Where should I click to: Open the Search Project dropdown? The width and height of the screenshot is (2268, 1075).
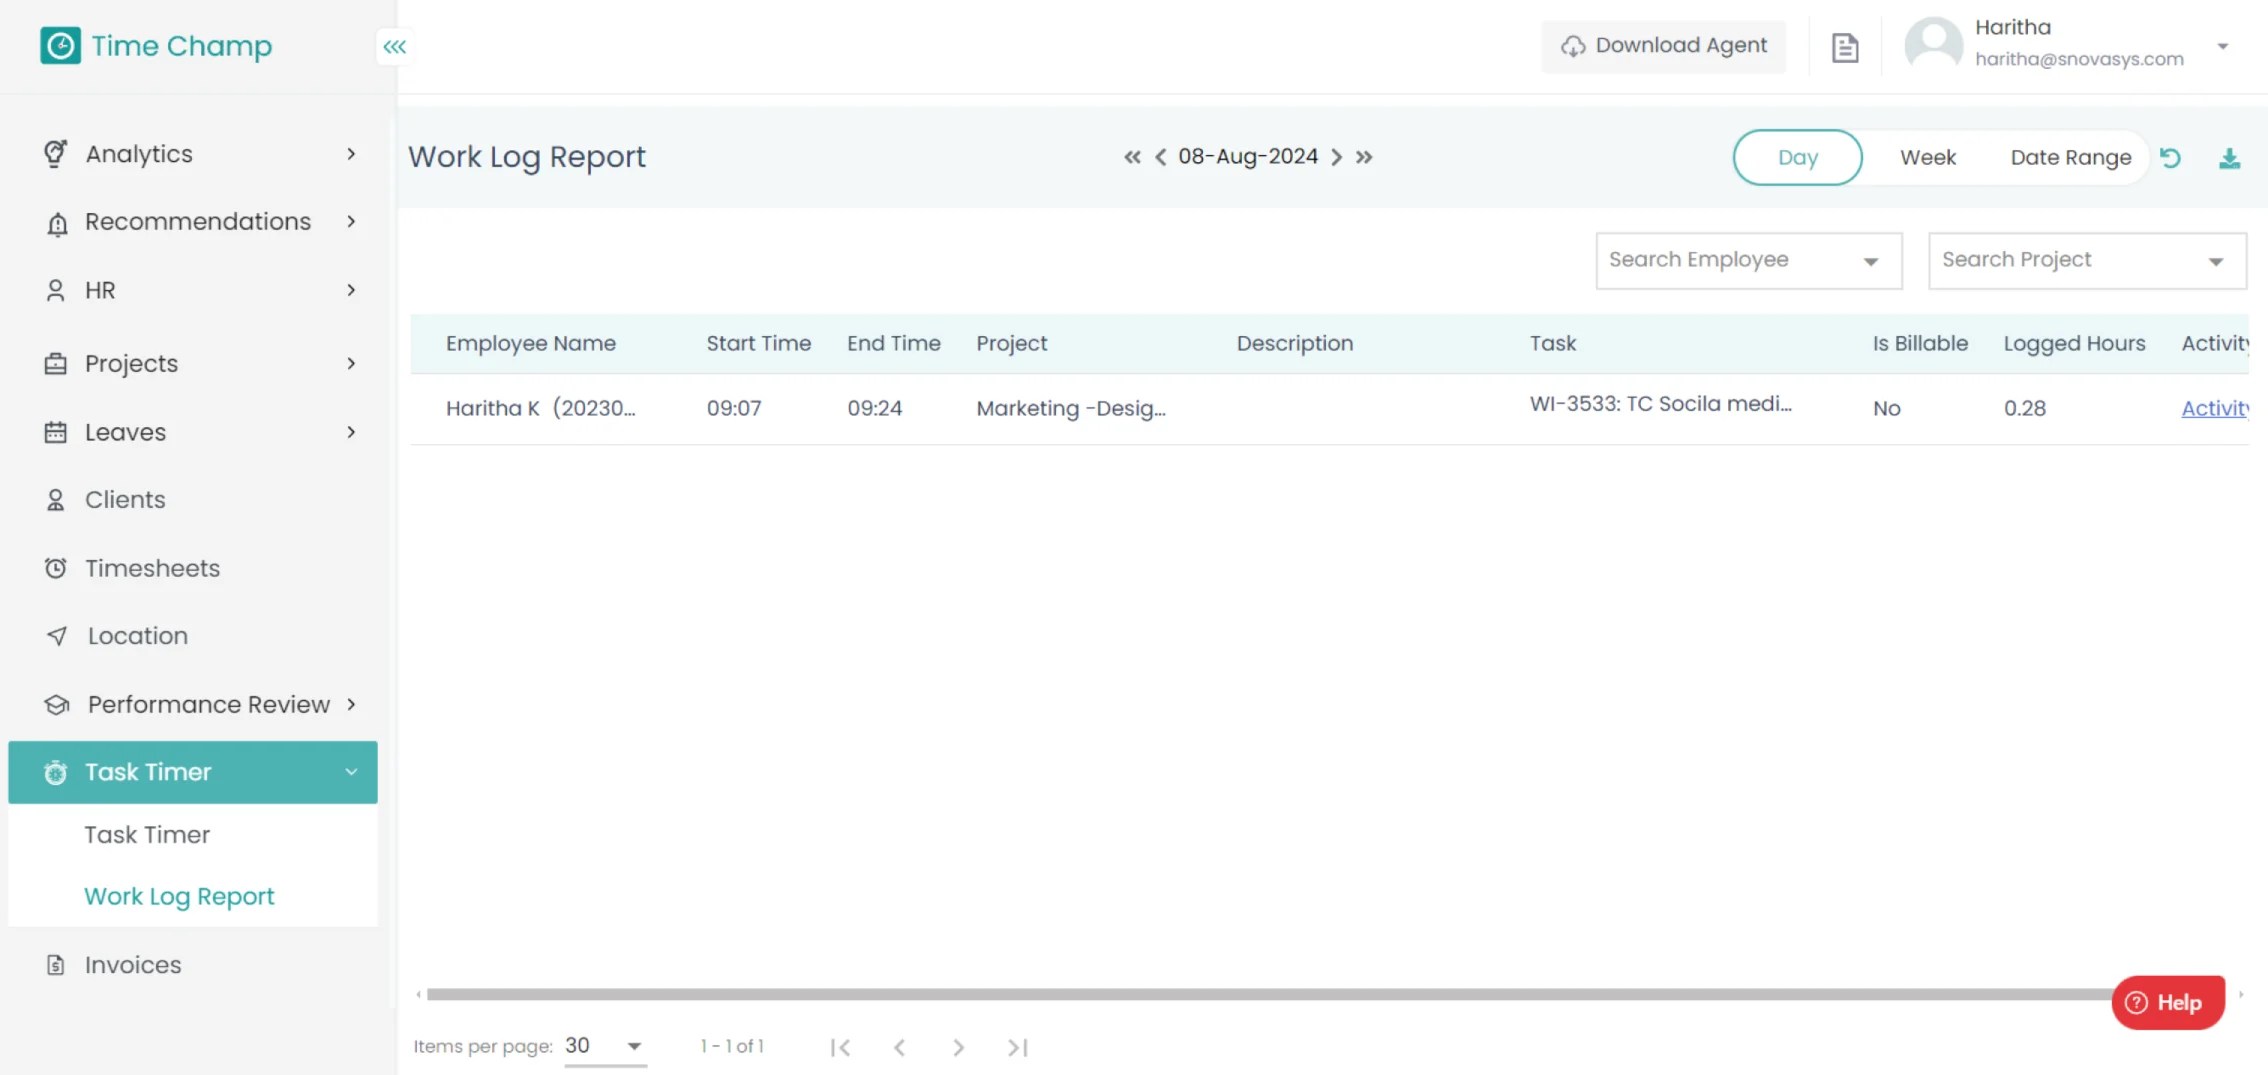coord(2087,261)
